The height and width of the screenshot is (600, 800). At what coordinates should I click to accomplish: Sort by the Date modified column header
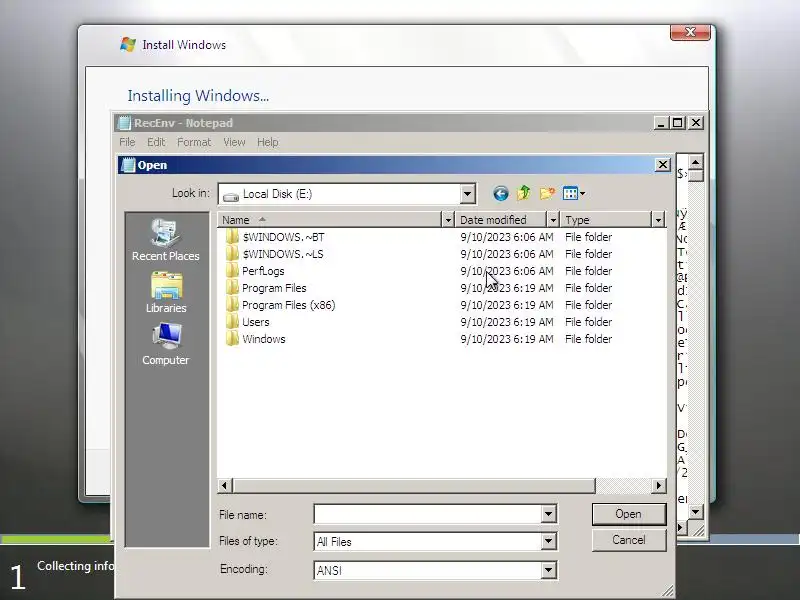(501, 220)
